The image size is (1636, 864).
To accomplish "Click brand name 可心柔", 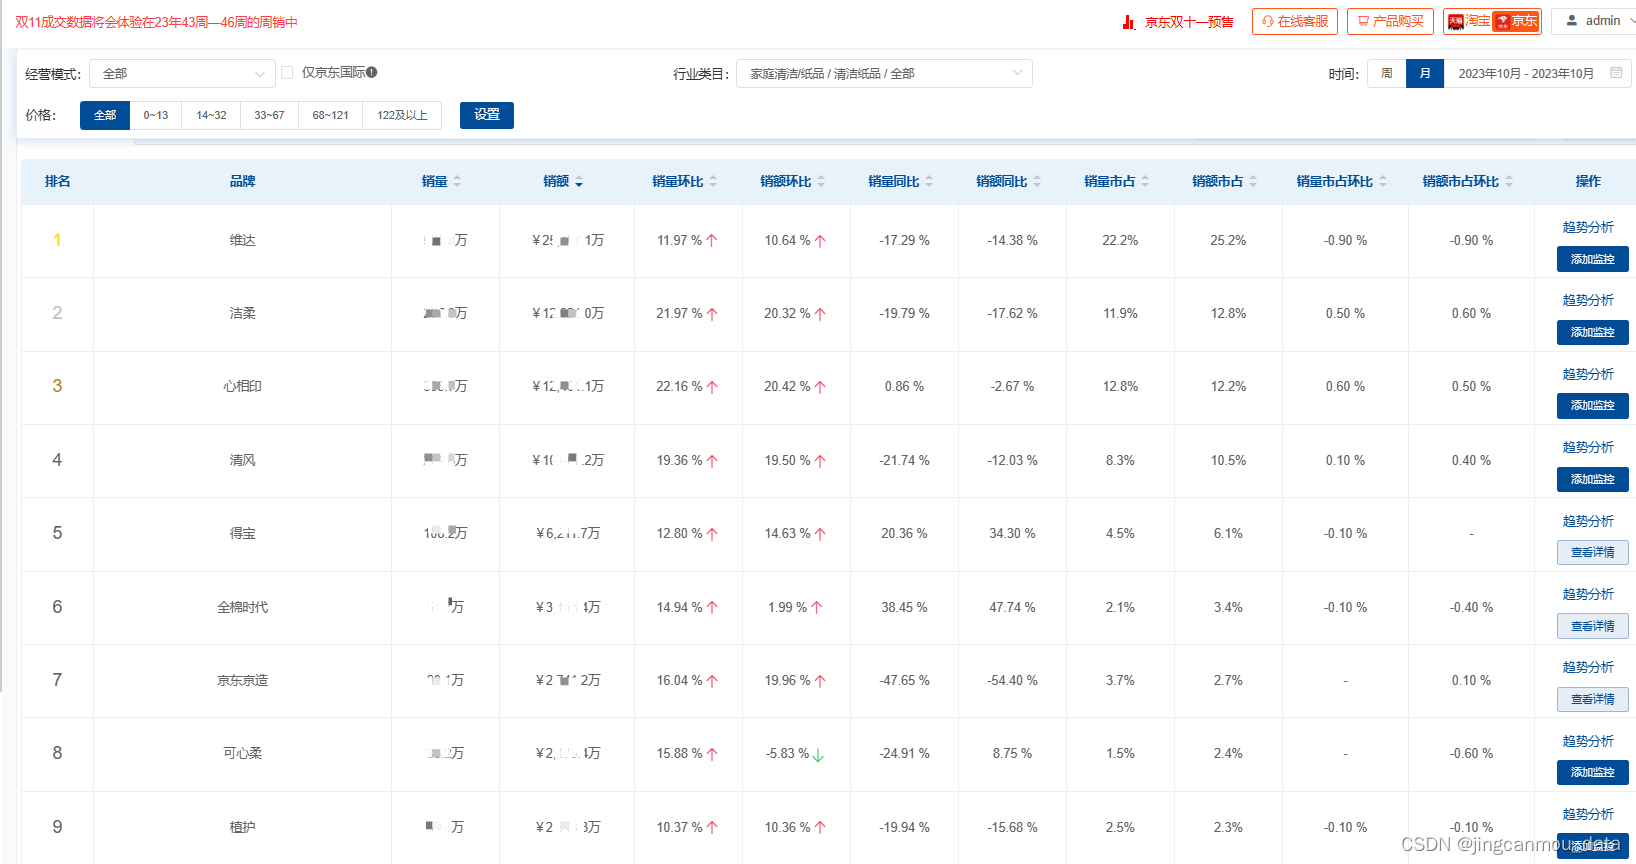I will 242,753.
